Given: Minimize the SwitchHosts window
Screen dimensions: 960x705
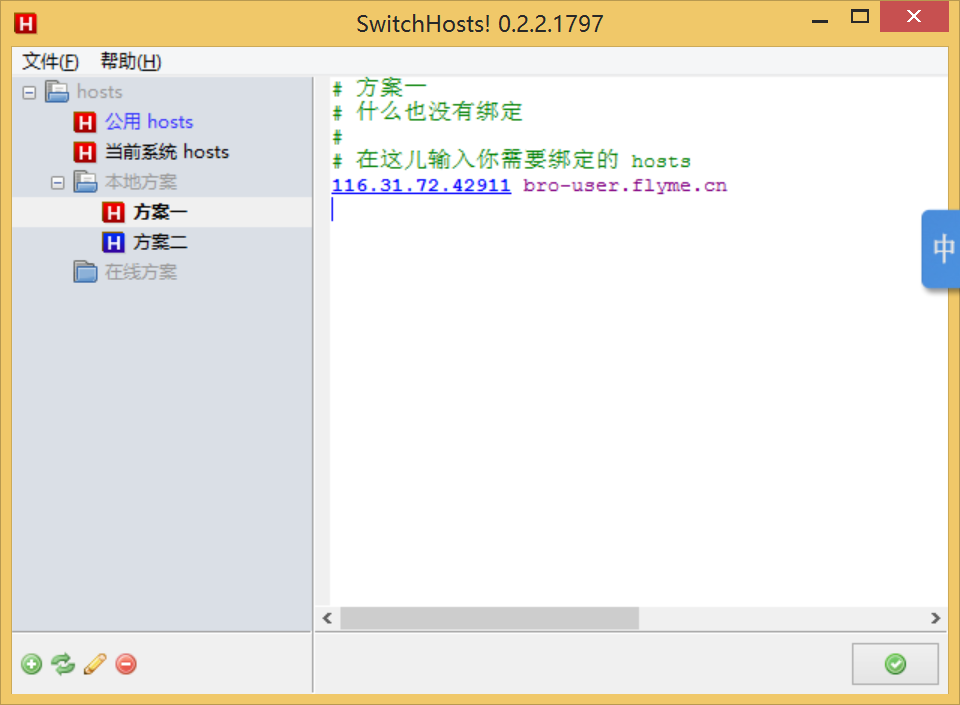Looking at the screenshot, I should 820,20.
